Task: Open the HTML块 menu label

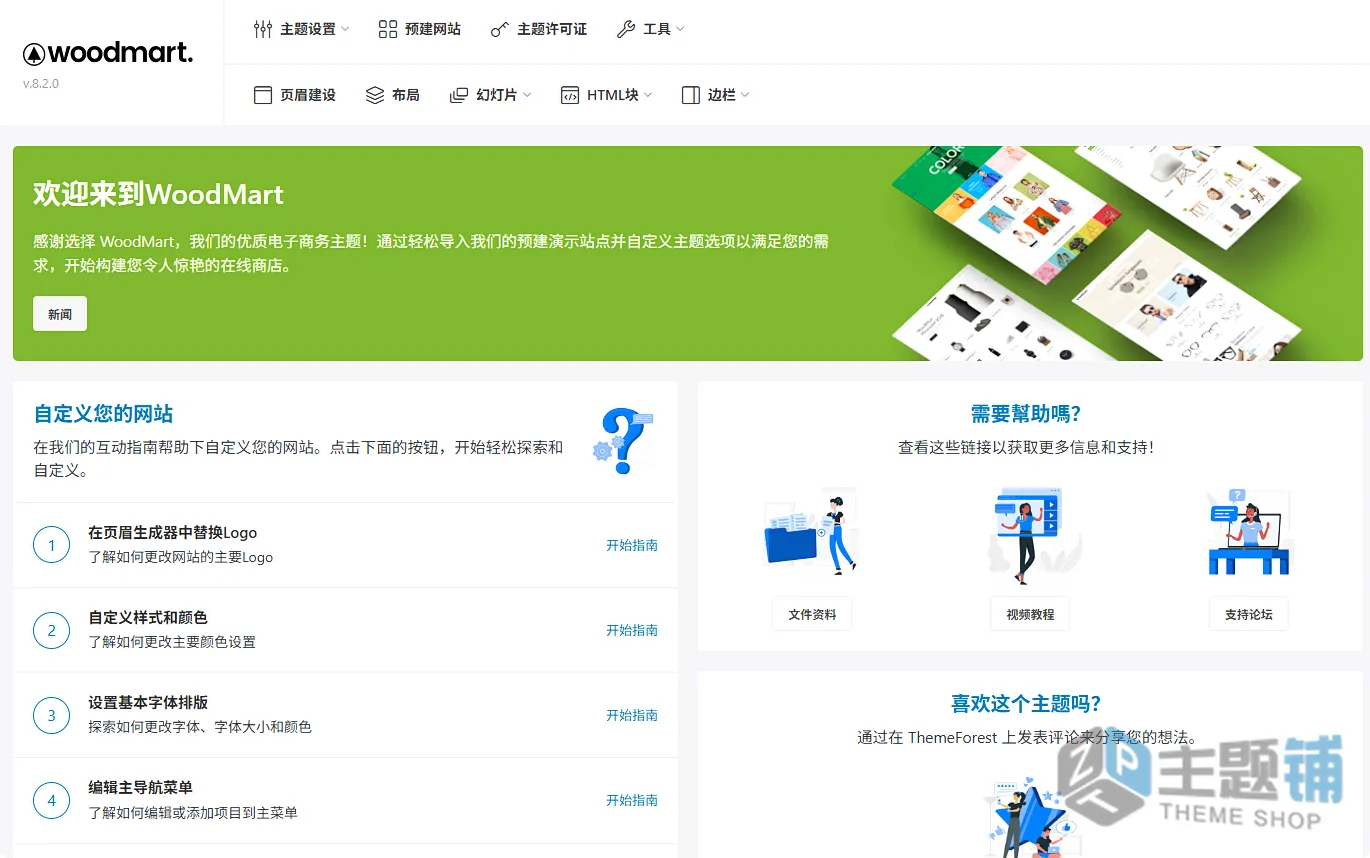Action: [613, 95]
